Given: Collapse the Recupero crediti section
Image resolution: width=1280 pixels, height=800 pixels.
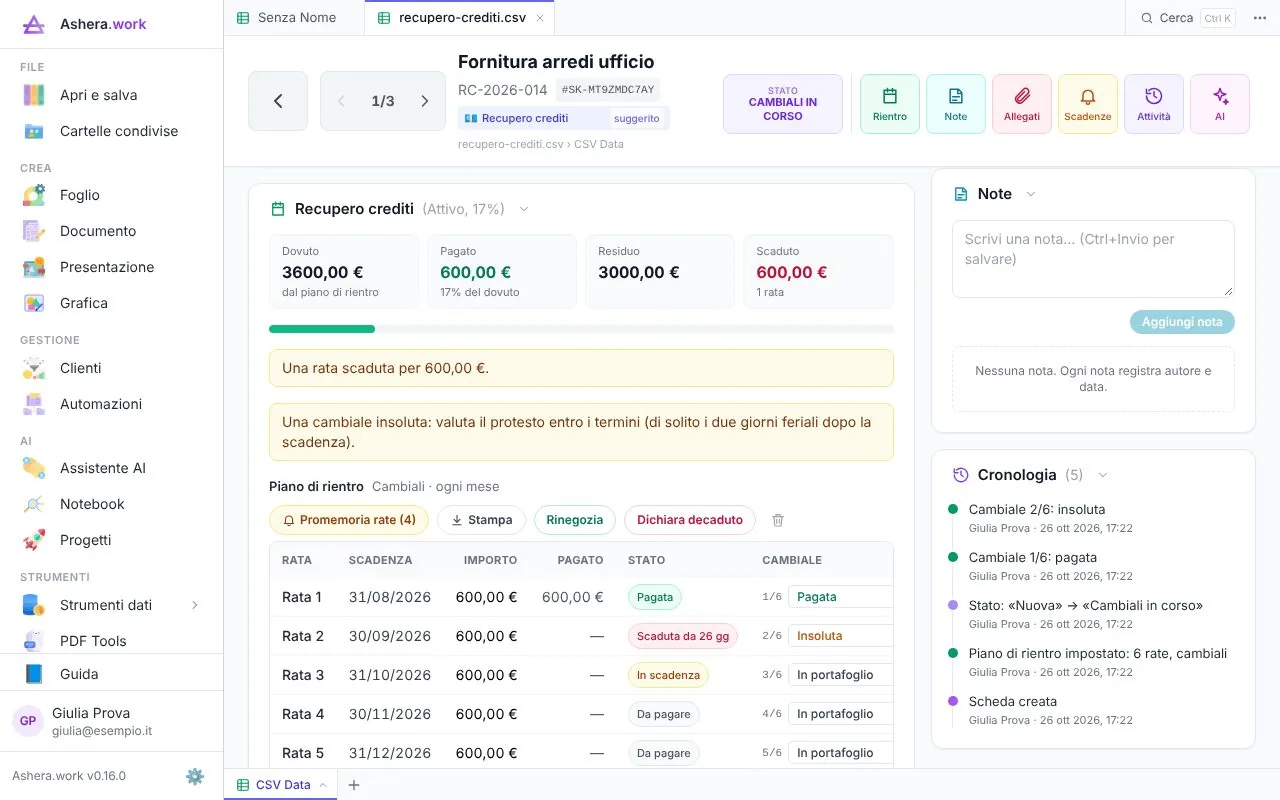Looking at the screenshot, I should (x=523, y=209).
